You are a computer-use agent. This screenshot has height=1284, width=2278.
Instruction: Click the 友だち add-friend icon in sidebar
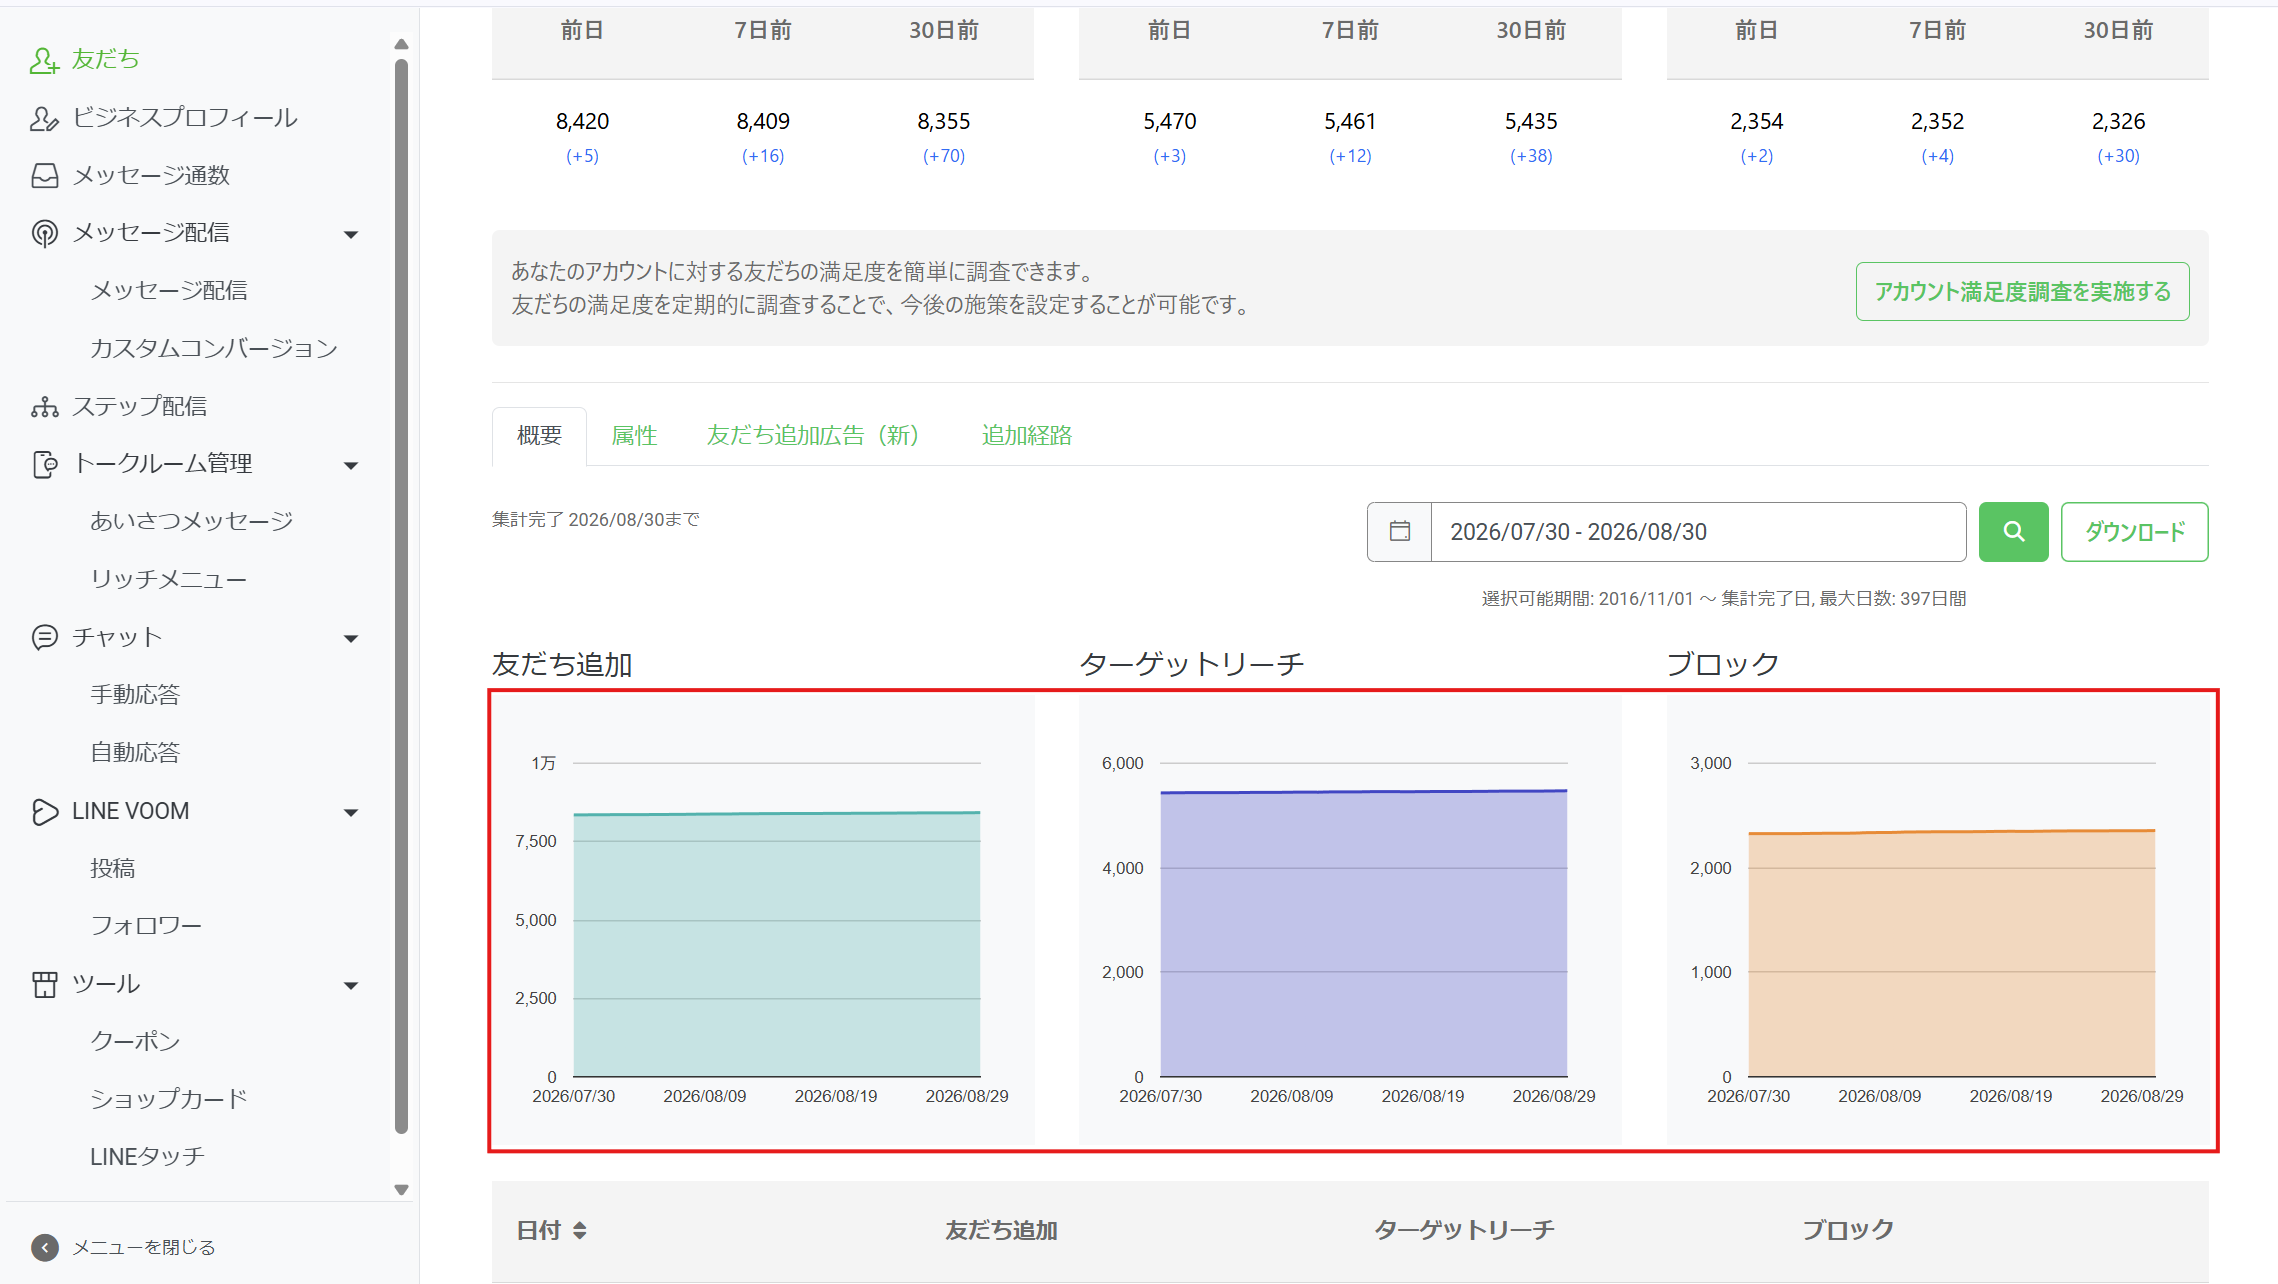44,60
